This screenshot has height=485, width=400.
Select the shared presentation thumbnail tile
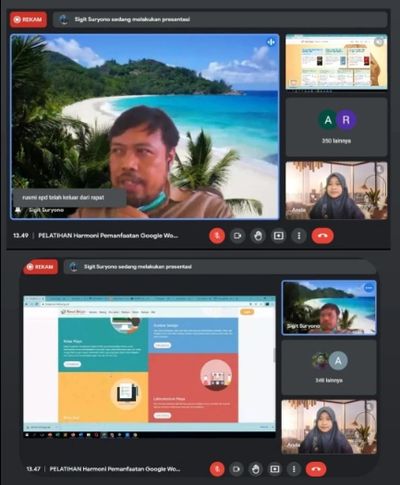[336, 62]
